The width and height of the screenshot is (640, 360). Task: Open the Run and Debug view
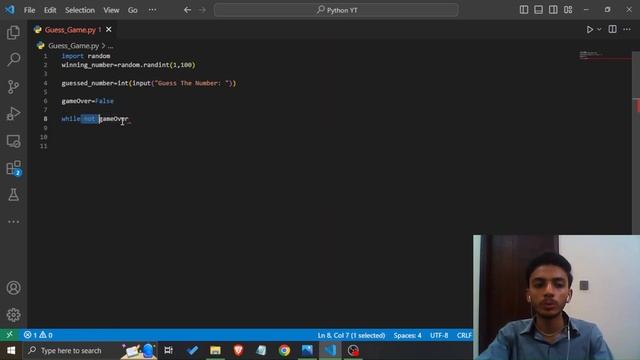tap(13, 114)
